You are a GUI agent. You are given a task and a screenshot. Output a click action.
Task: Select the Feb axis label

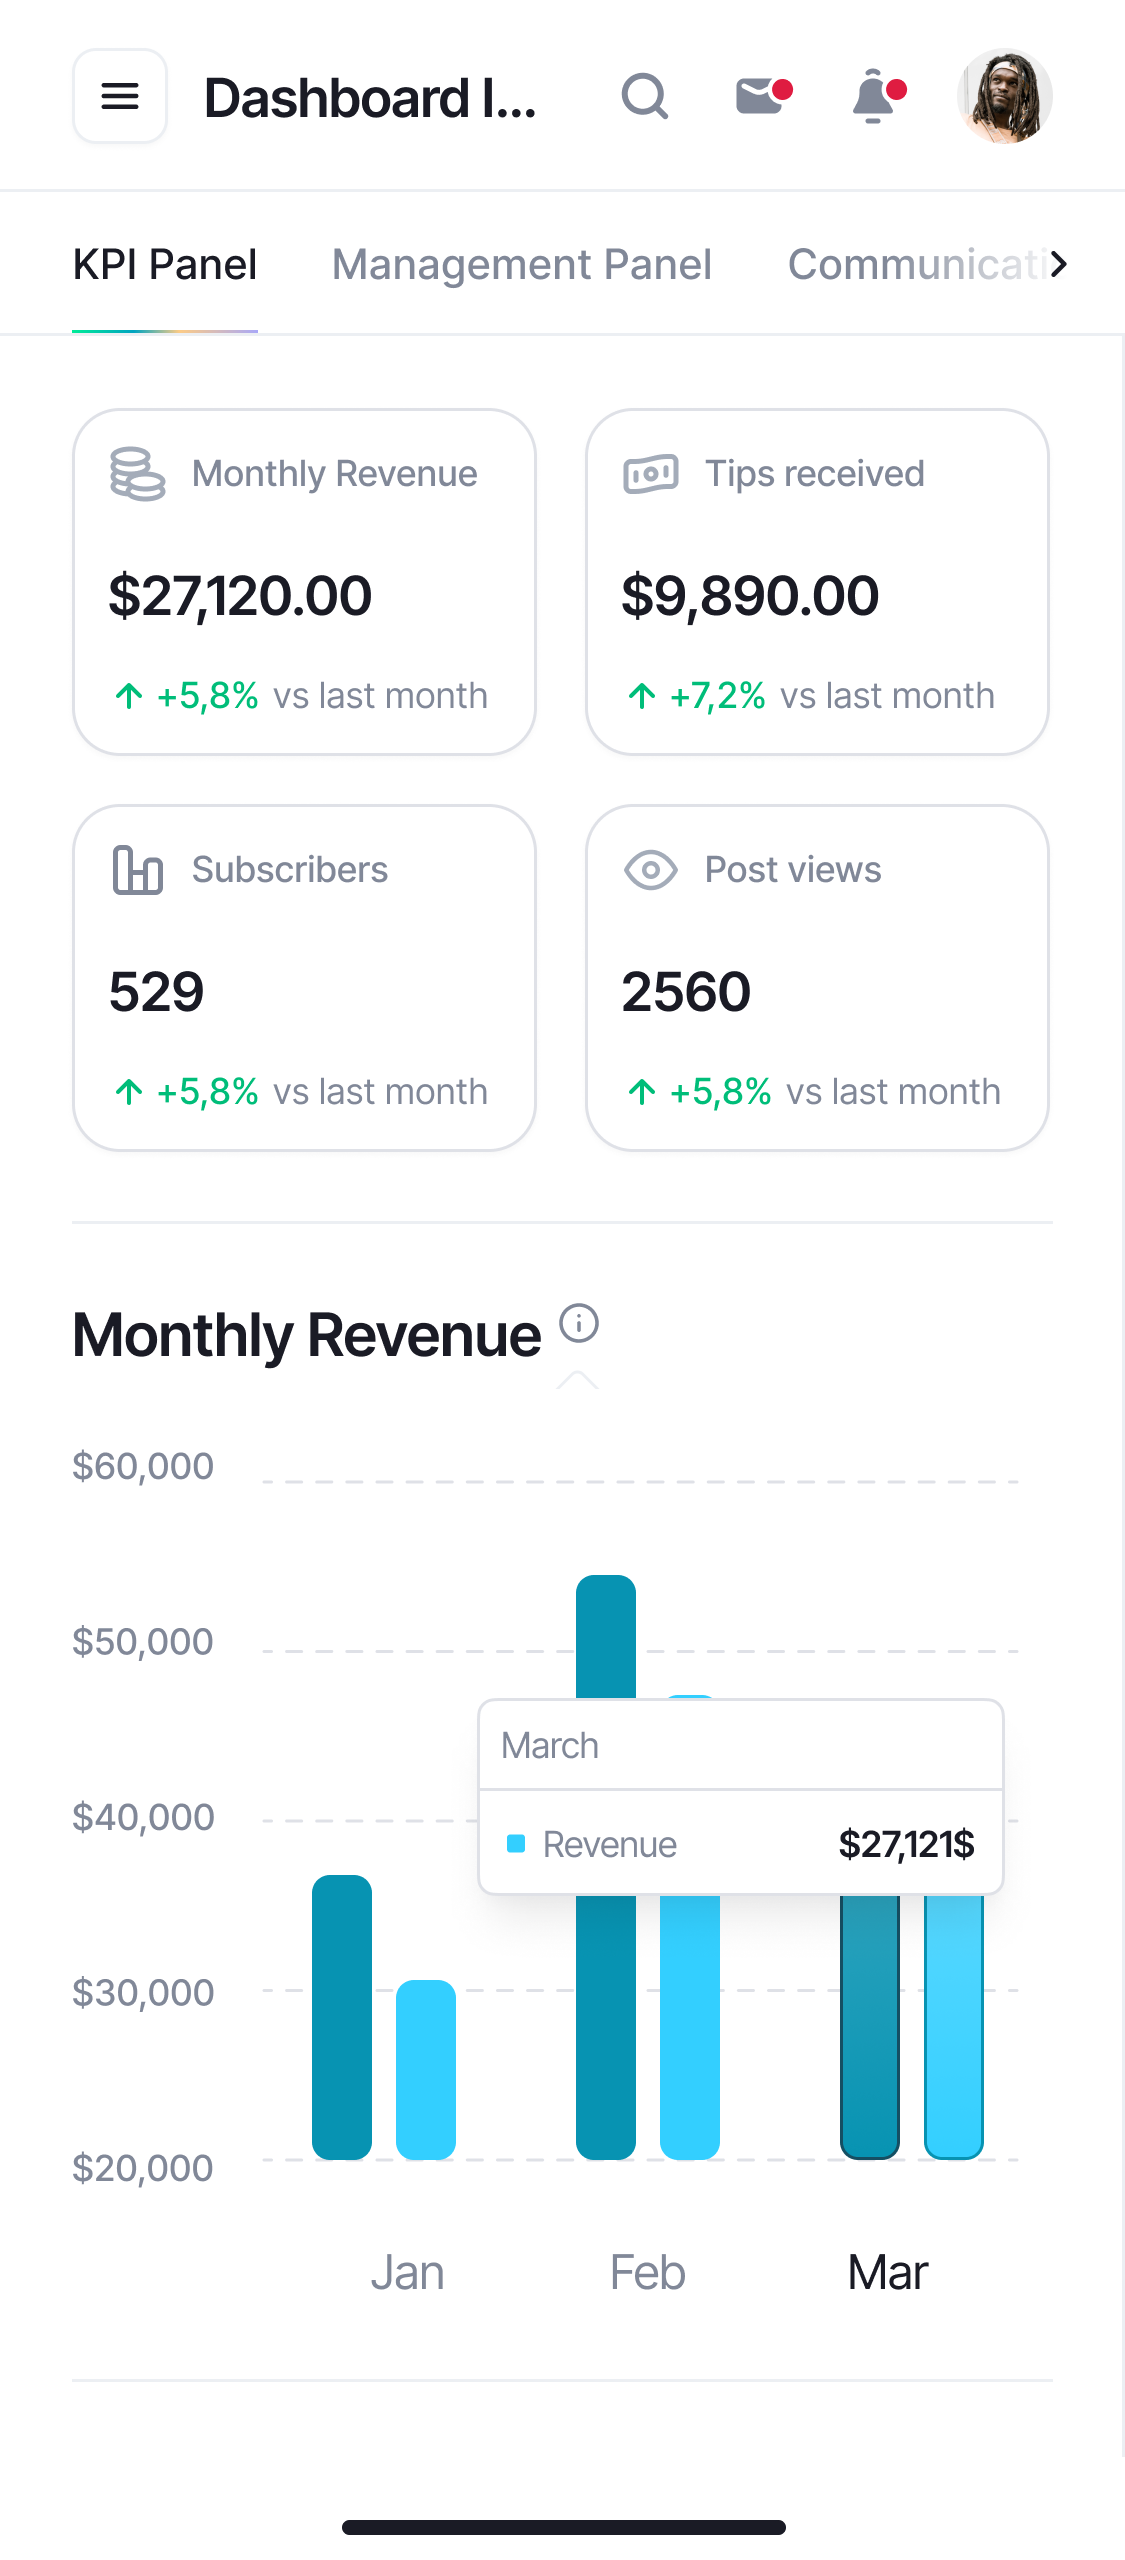point(647,2273)
